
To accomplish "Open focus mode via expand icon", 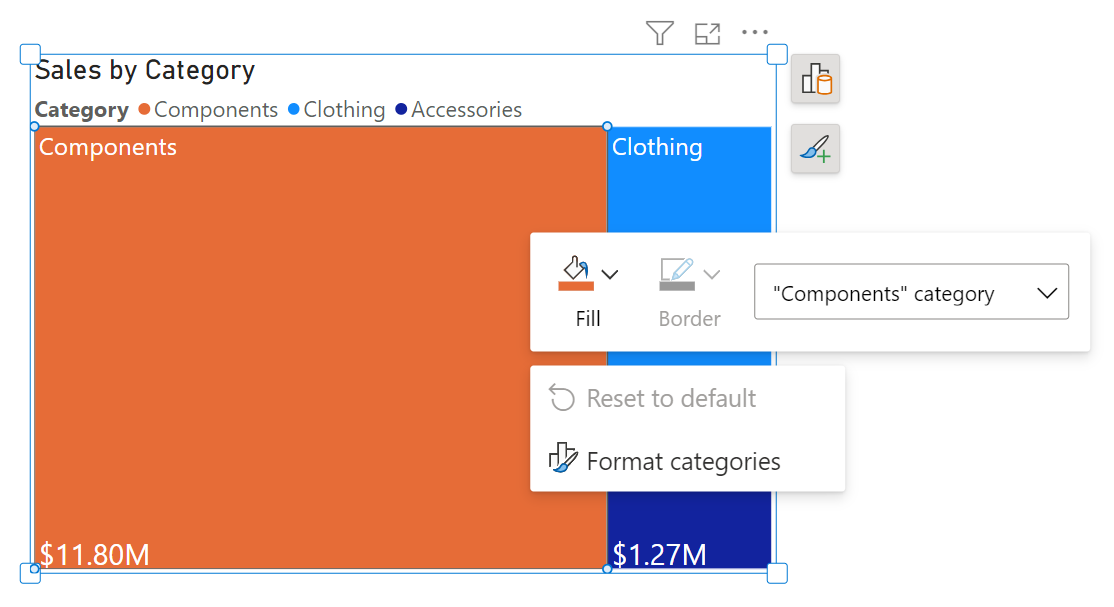I will [708, 33].
